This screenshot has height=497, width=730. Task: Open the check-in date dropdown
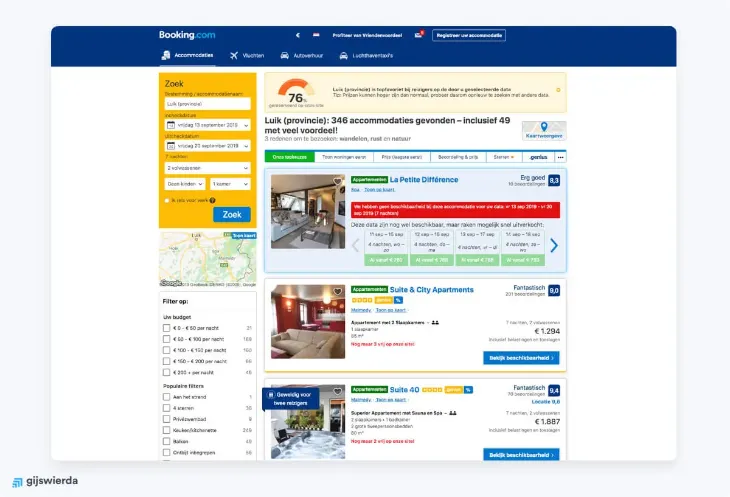(208, 125)
